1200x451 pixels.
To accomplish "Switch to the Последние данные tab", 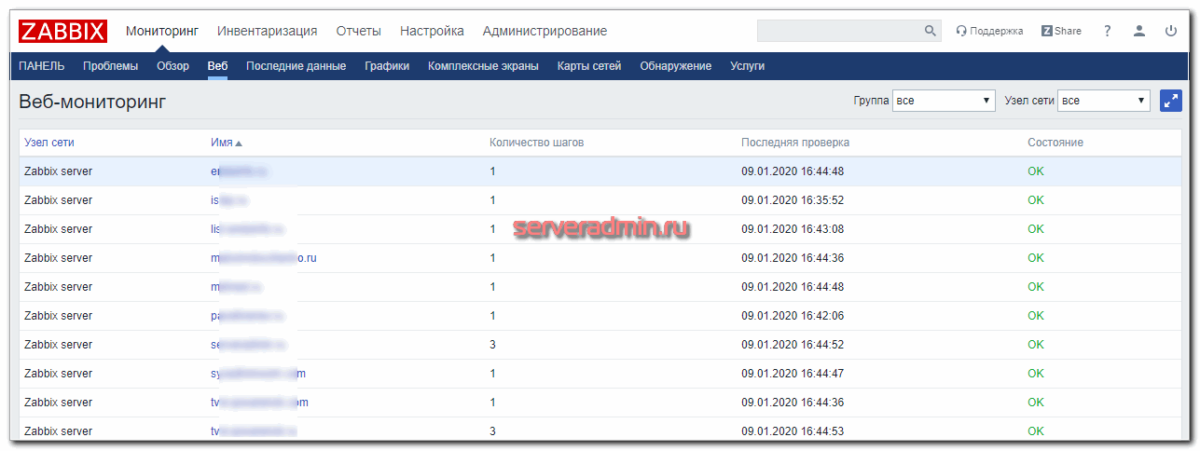I will pos(296,66).
